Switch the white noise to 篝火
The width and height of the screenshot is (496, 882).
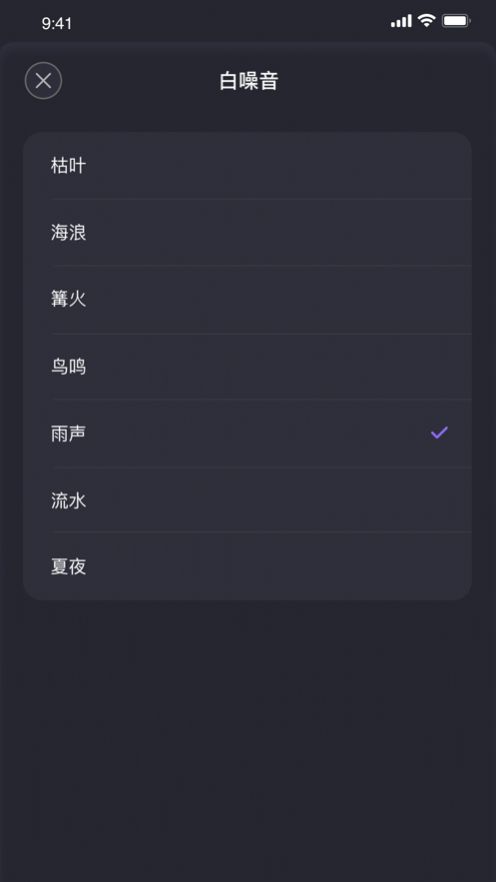tap(247, 299)
